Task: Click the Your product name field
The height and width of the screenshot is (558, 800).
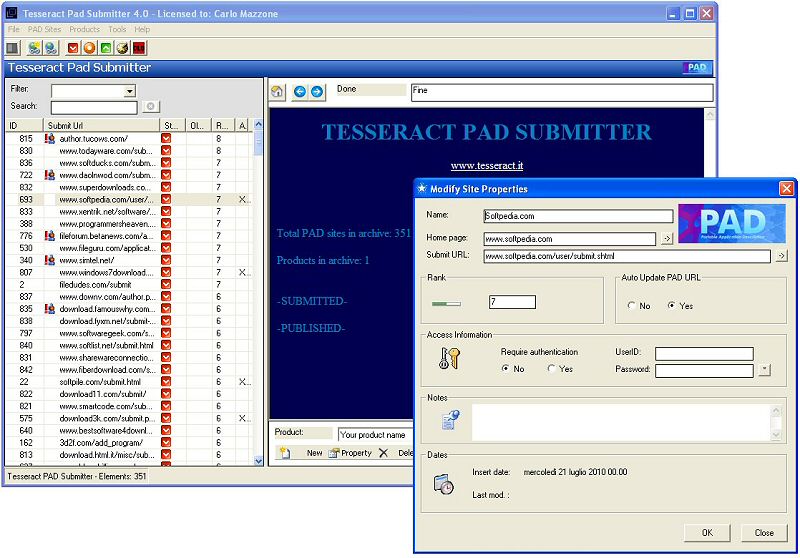Action: pyautogui.click(x=375, y=435)
